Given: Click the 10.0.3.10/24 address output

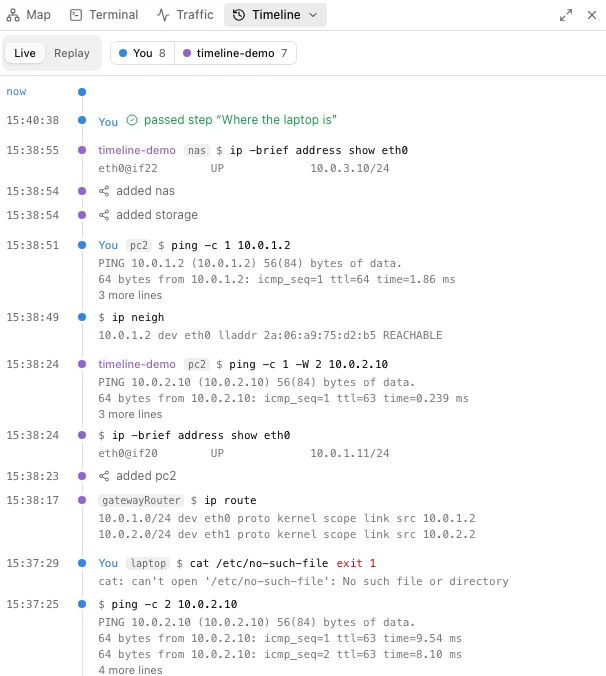Looking at the screenshot, I should coord(350,168).
